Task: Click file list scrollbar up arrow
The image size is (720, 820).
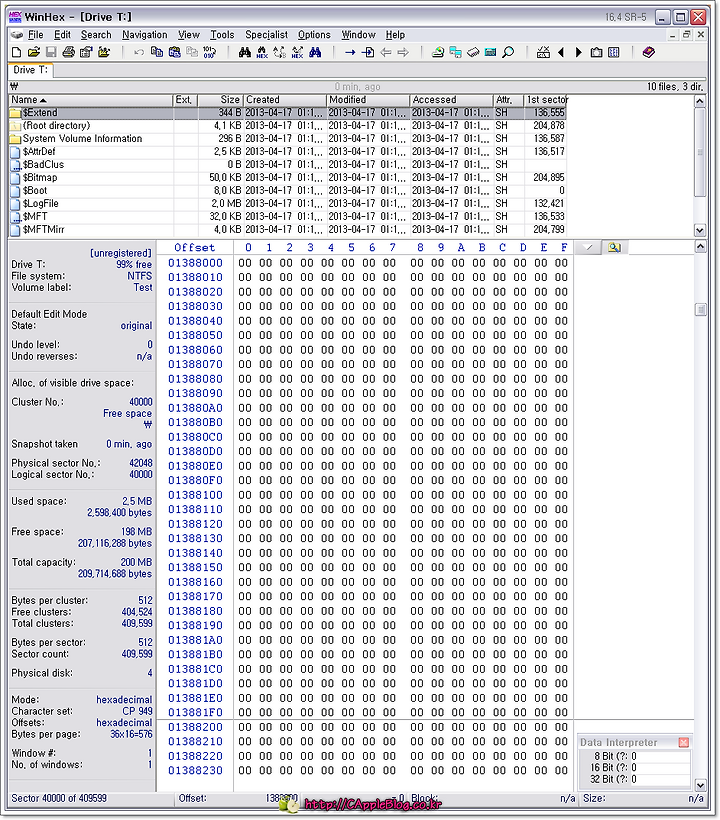Action: click(700, 101)
